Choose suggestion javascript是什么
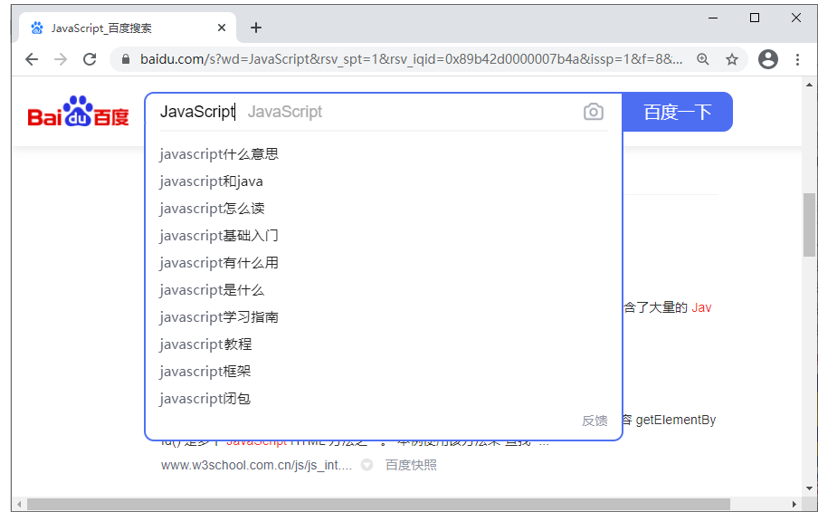This screenshot has width=840, height=524. [x=212, y=290]
